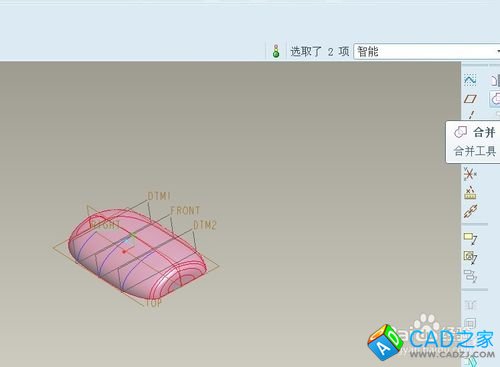Click the DTM2 datum plane label
This screenshot has height=367, width=500.
[205, 225]
